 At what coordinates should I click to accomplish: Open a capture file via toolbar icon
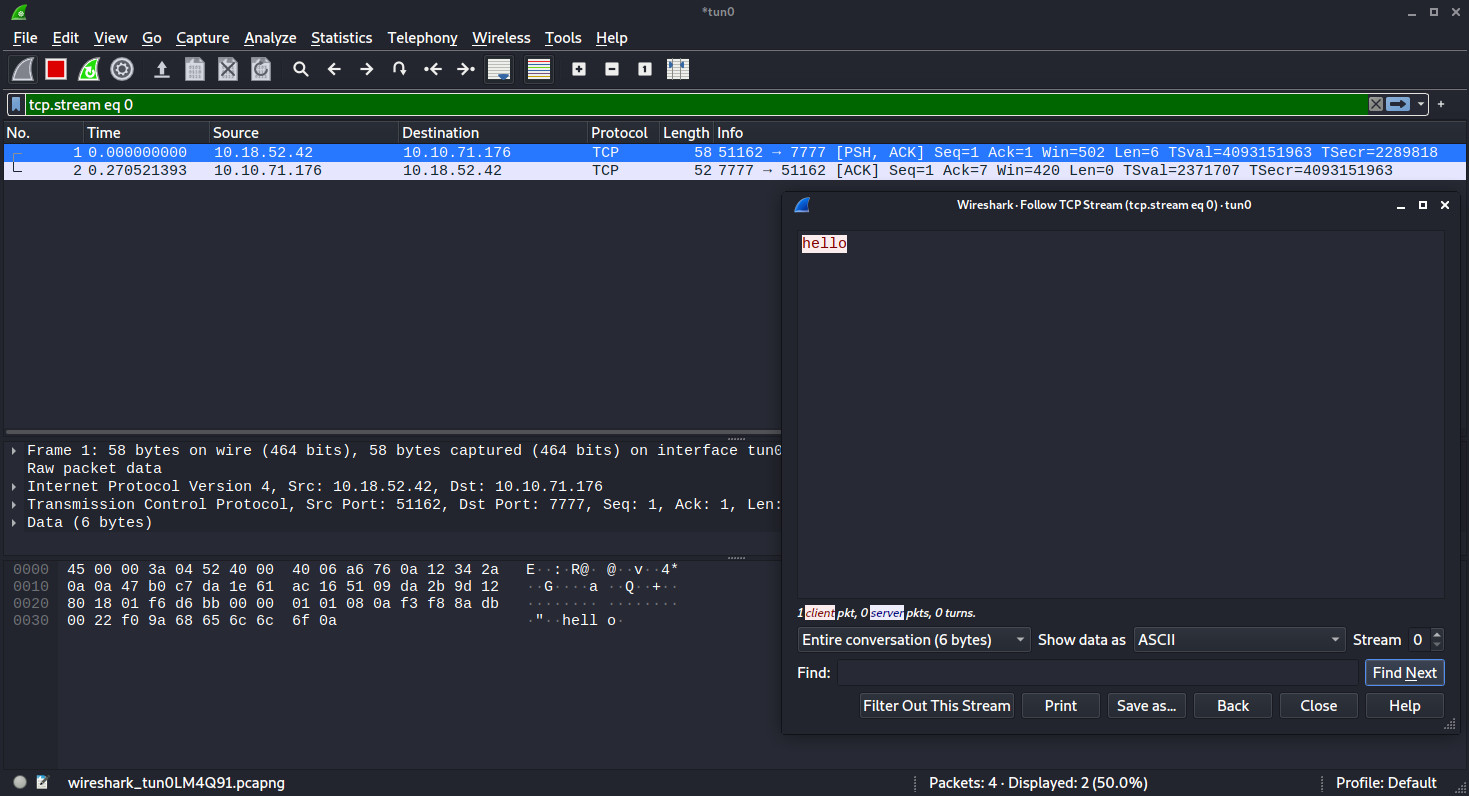[x=161, y=69]
